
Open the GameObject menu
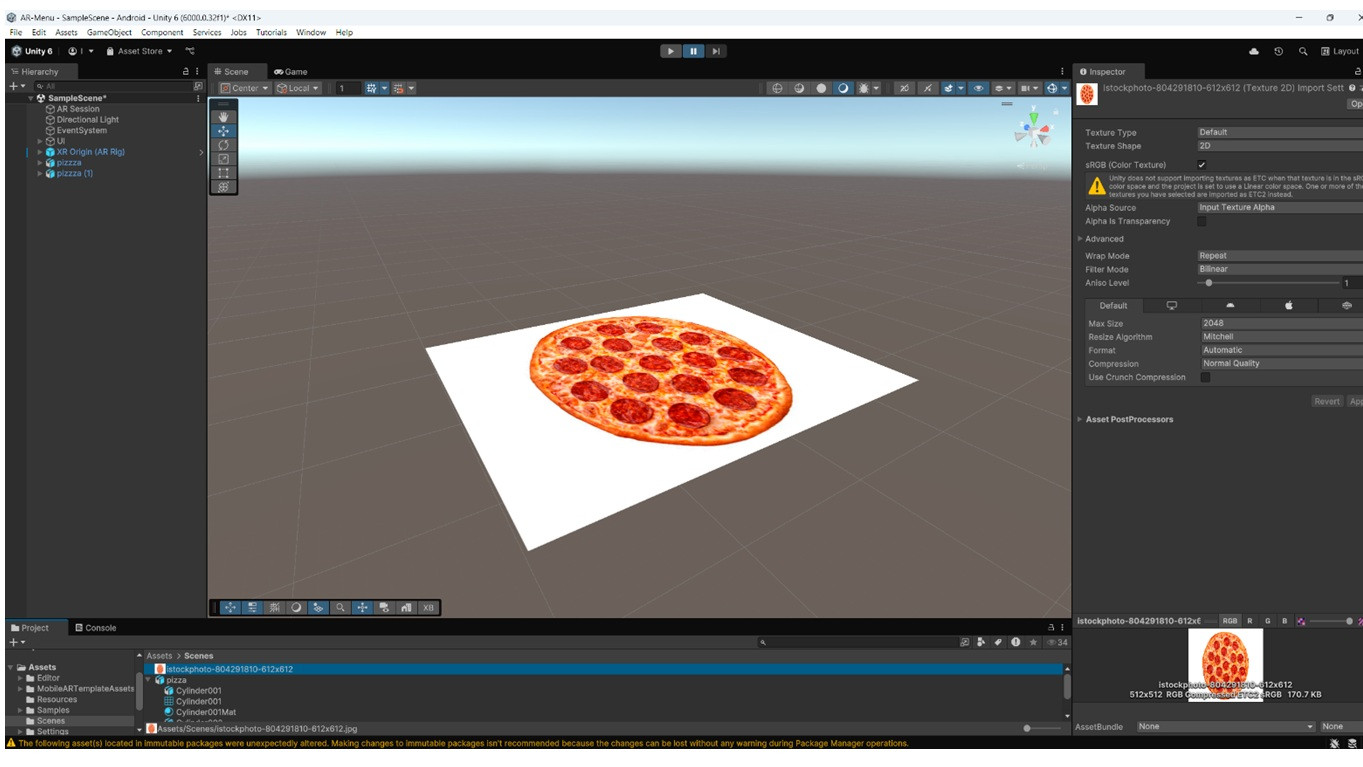click(x=109, y=32)
